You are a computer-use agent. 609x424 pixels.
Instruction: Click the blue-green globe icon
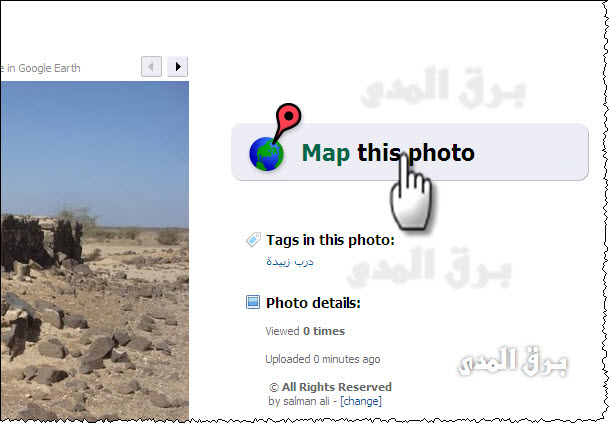(266, 154)
